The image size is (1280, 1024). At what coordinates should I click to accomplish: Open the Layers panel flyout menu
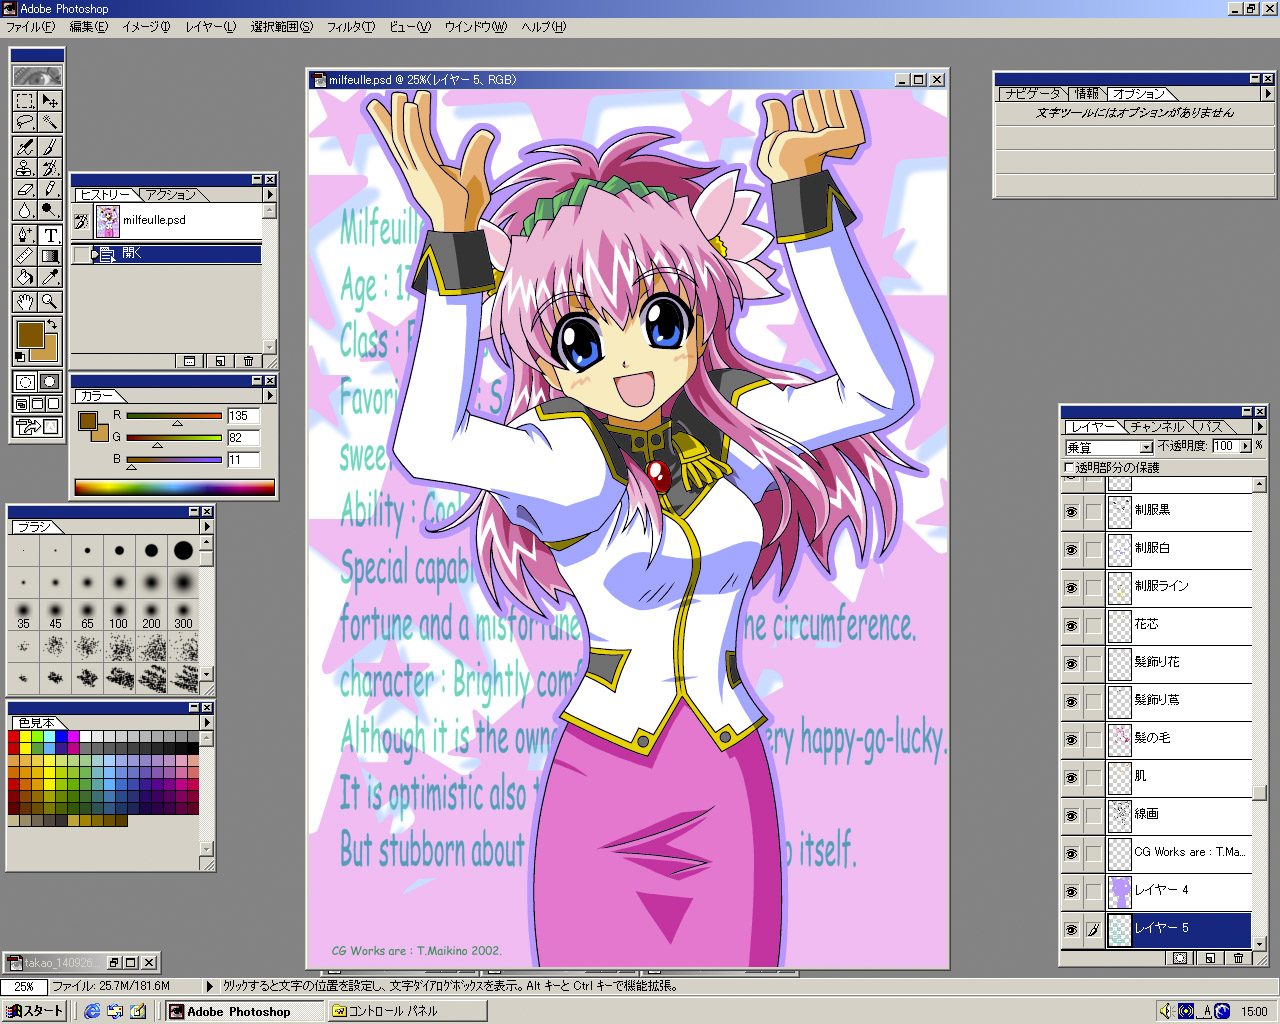click(1260, 426)
